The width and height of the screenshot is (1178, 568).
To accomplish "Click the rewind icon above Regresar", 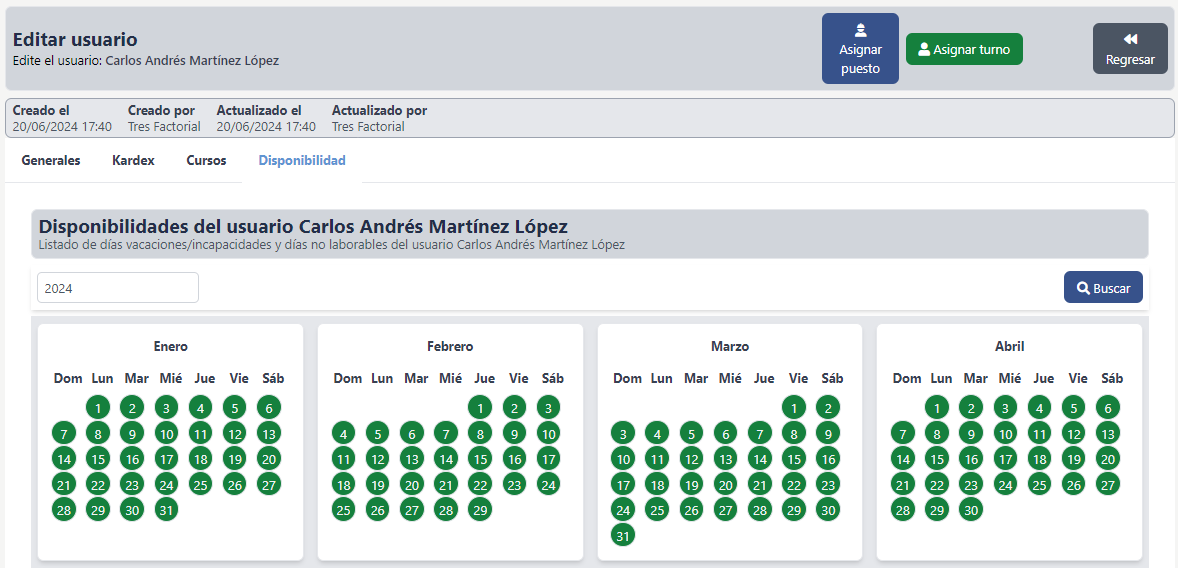I will 1130,39.
